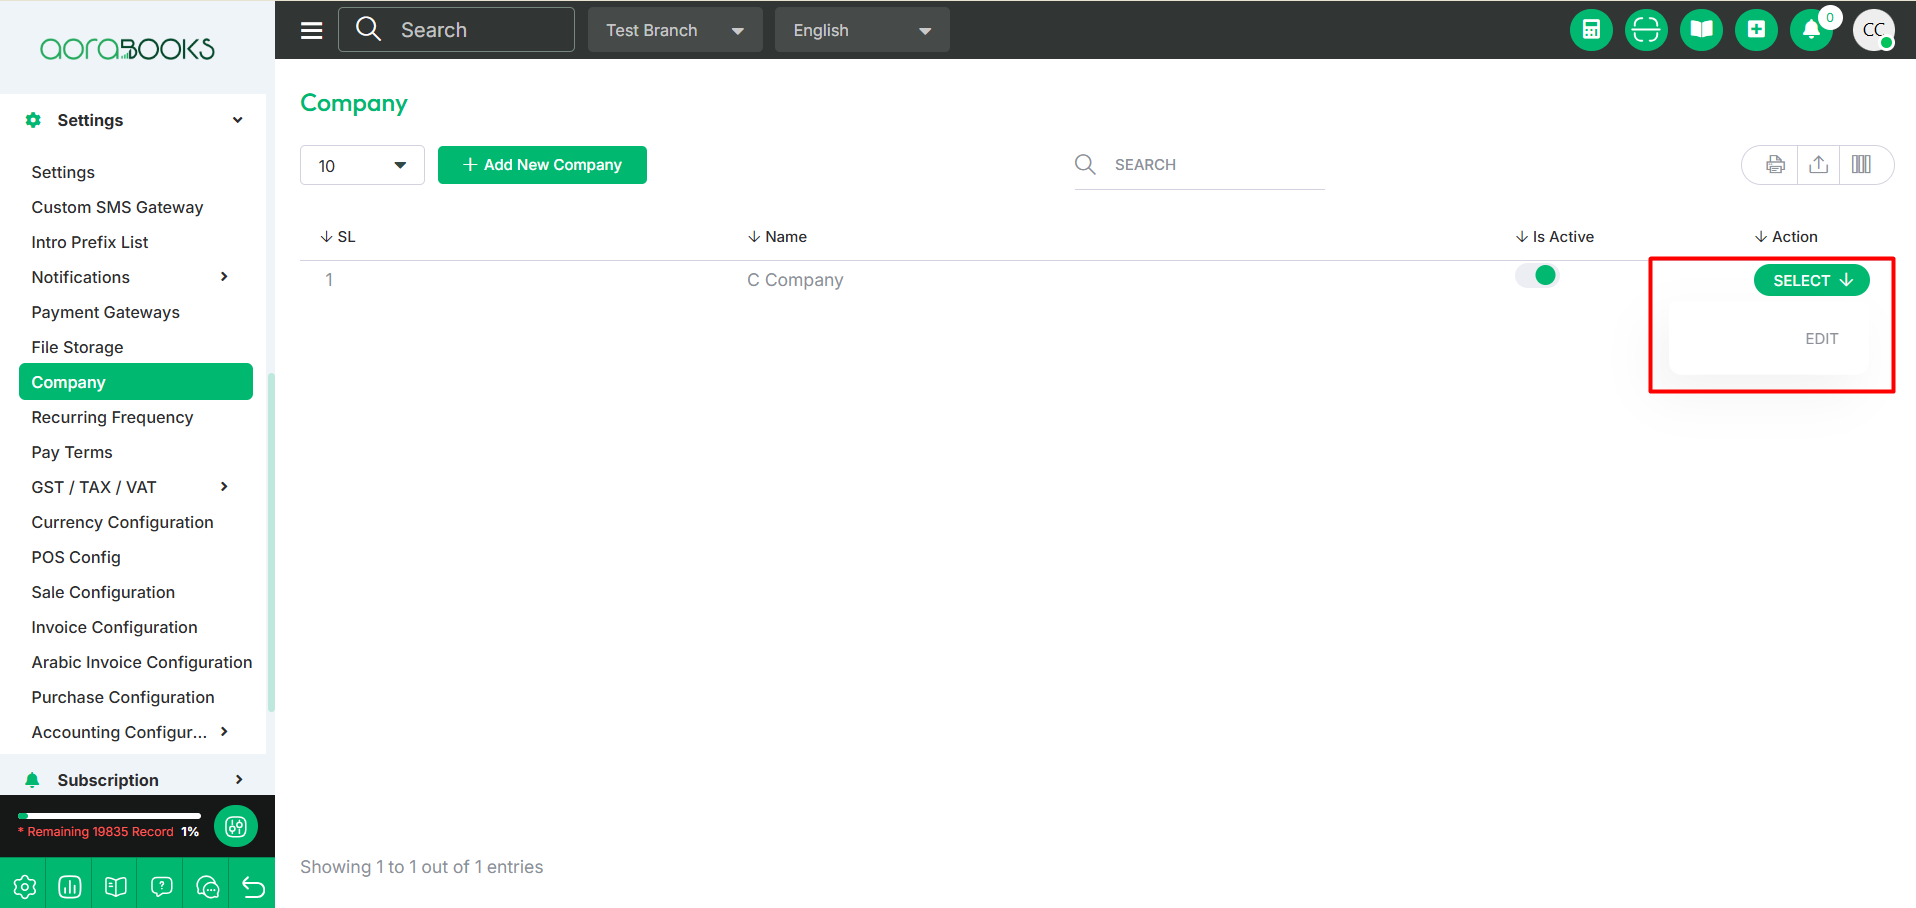1916x908 pixels.
Task: Open the hamburger menu icon
Action: [x=312, y=30]
